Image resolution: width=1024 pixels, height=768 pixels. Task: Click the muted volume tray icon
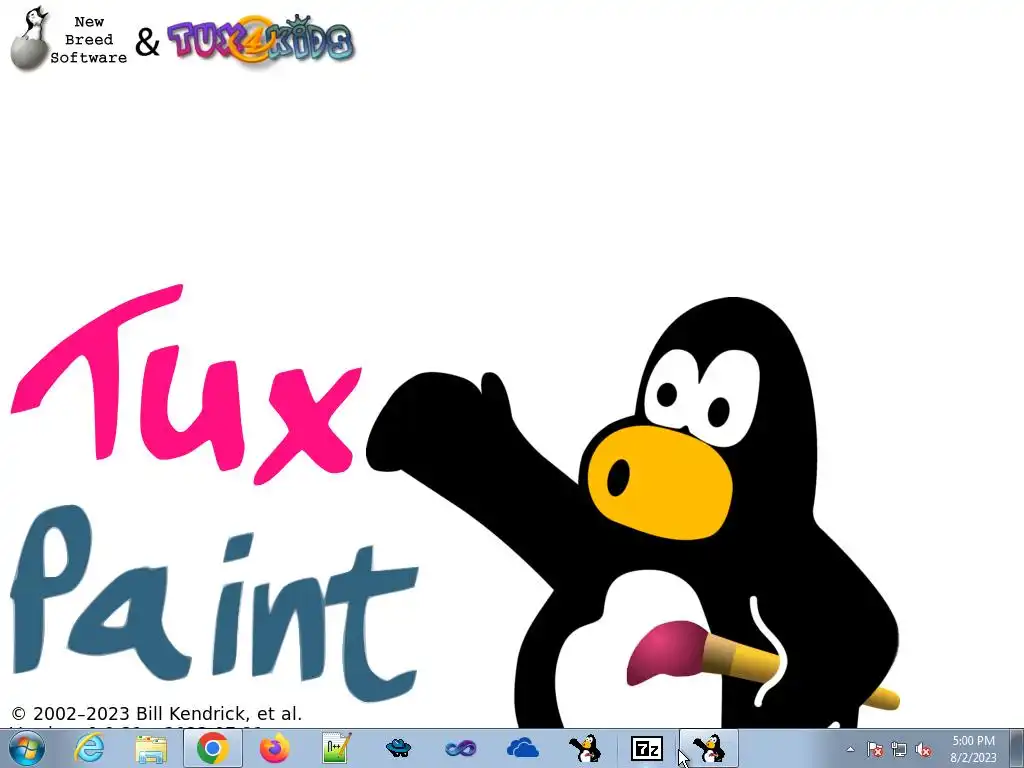point(923,750)
